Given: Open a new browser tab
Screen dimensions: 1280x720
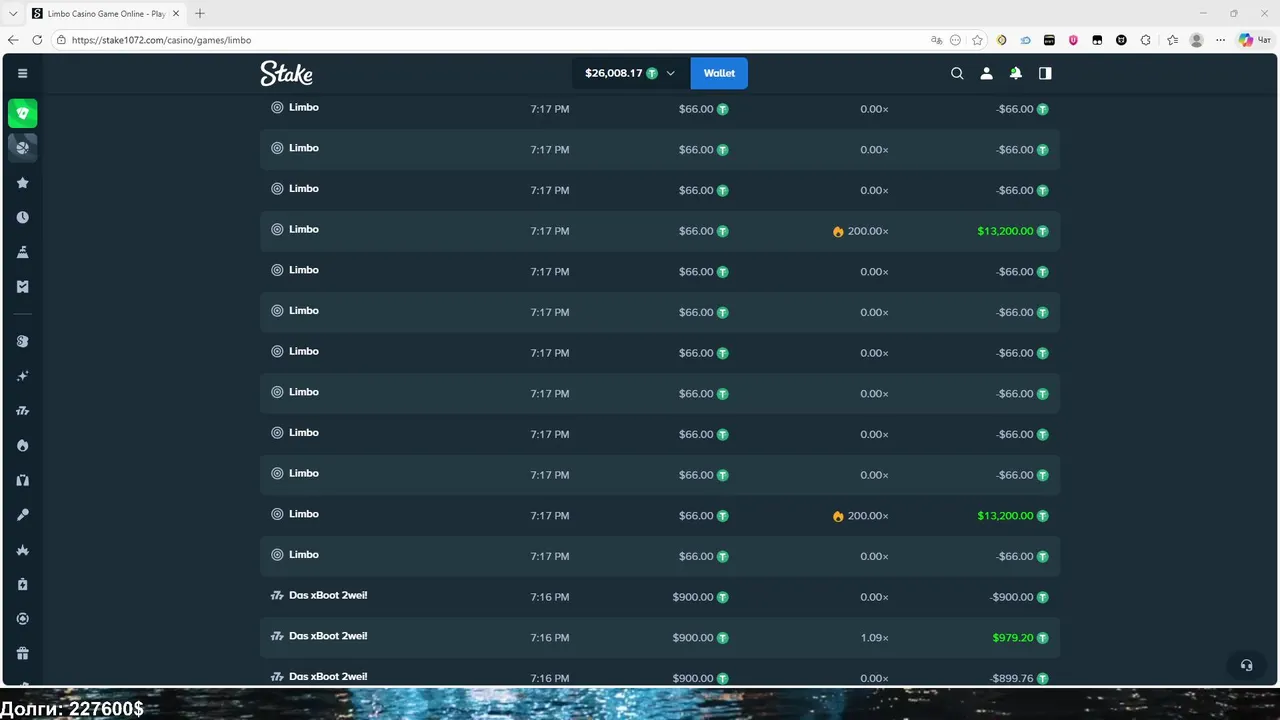Looking at the screenshot, I should pos(200,14).
